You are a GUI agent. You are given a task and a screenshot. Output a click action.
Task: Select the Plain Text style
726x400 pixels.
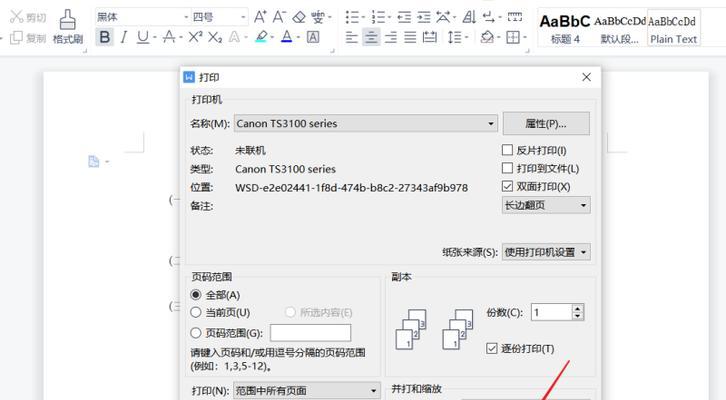[673, 29]
